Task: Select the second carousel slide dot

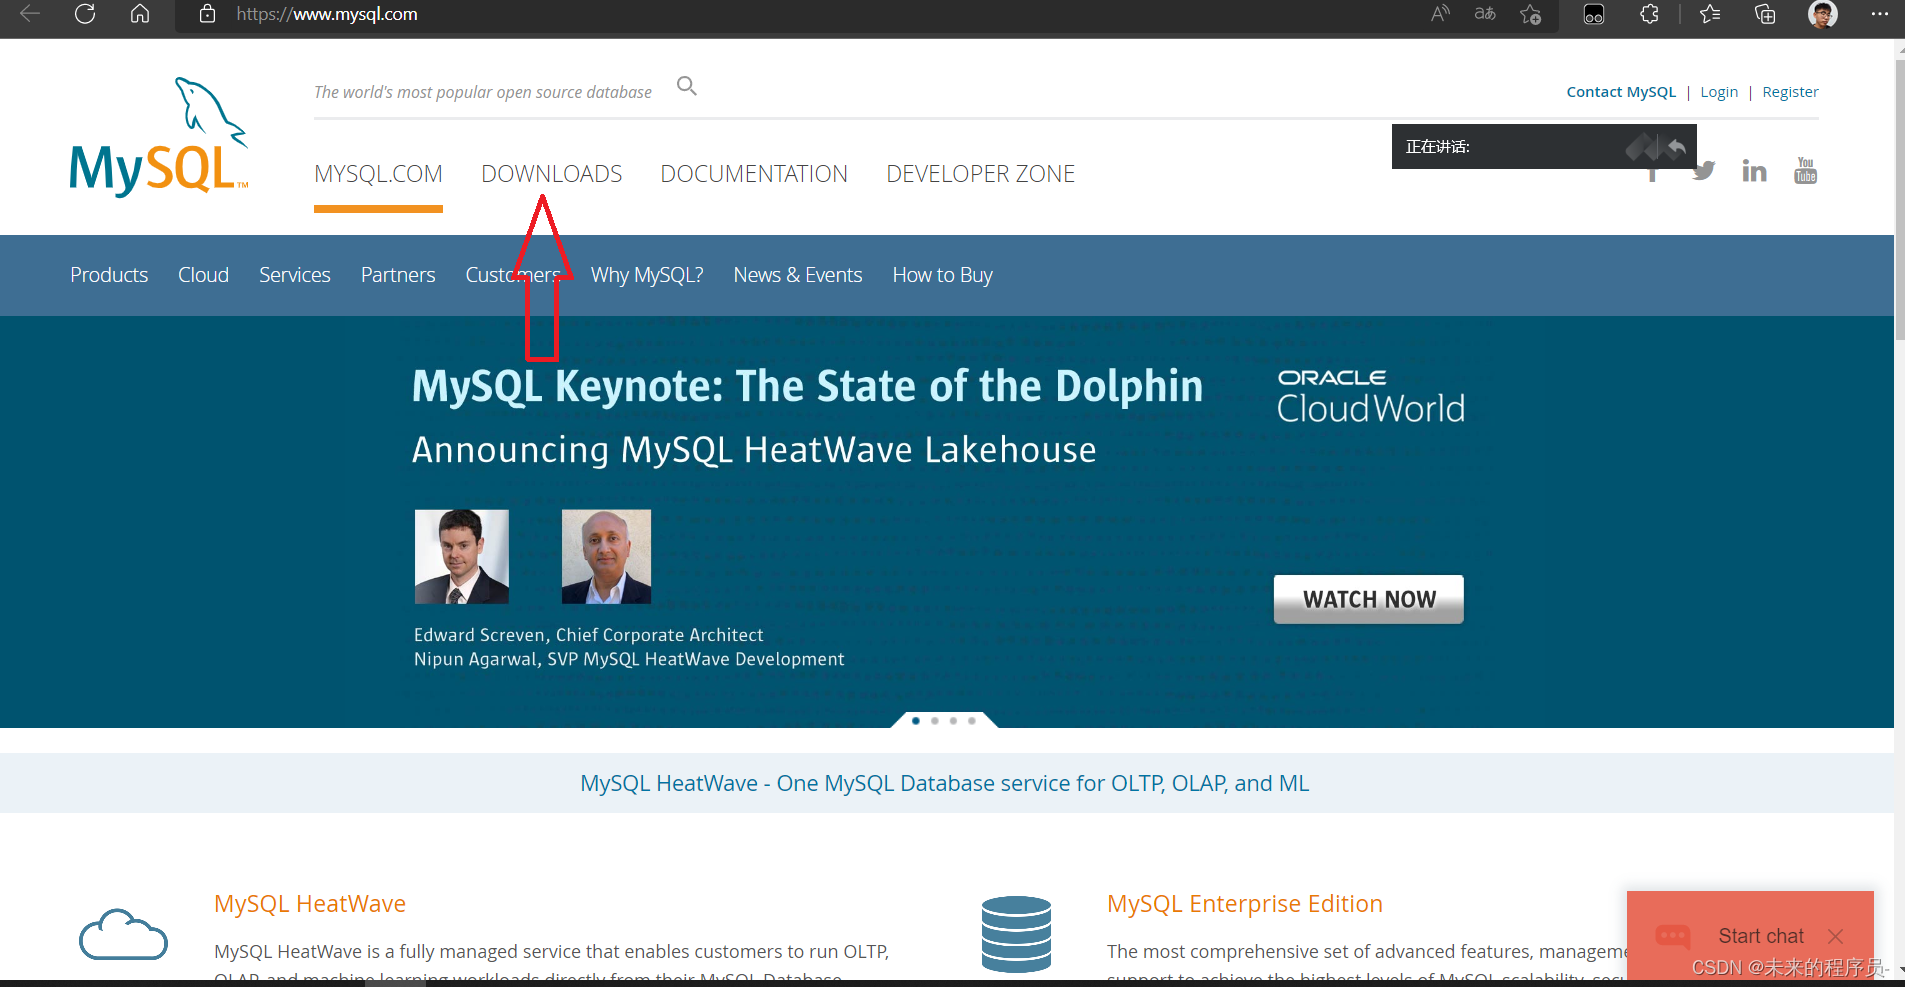Action: pyautogui.click(x=935, y=721)
